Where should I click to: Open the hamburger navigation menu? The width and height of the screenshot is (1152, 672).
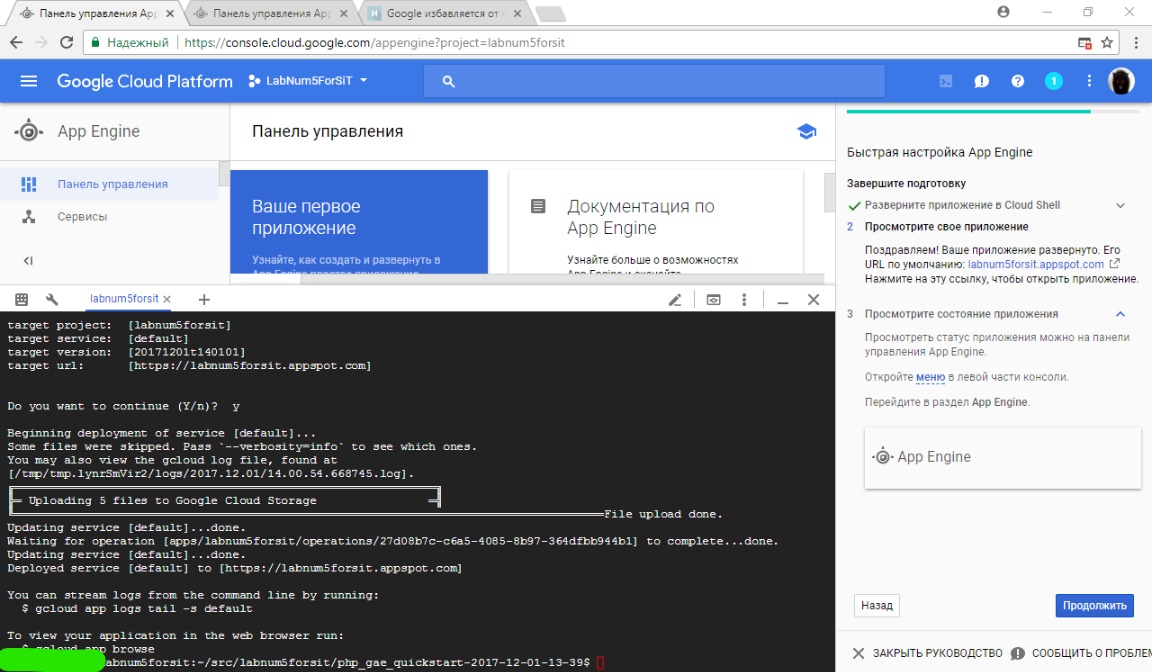(29, 81)
